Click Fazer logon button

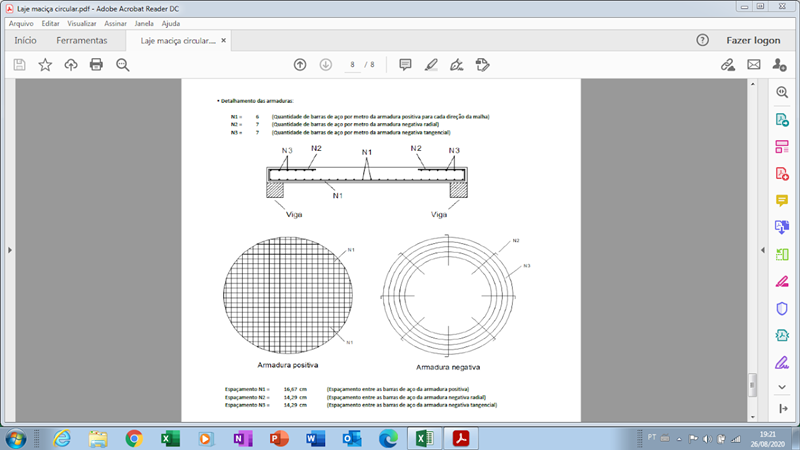(753, 40)
